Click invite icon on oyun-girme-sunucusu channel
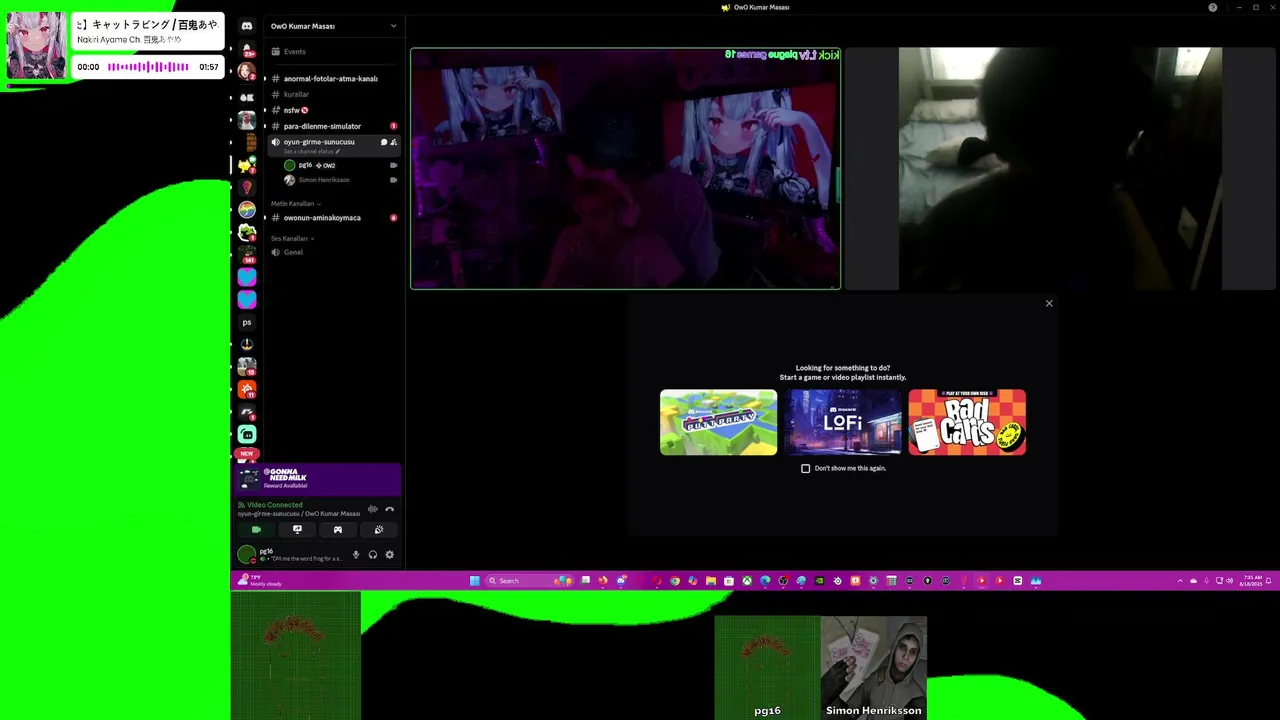Viewport: 1280px width, 720px height. 393,142
